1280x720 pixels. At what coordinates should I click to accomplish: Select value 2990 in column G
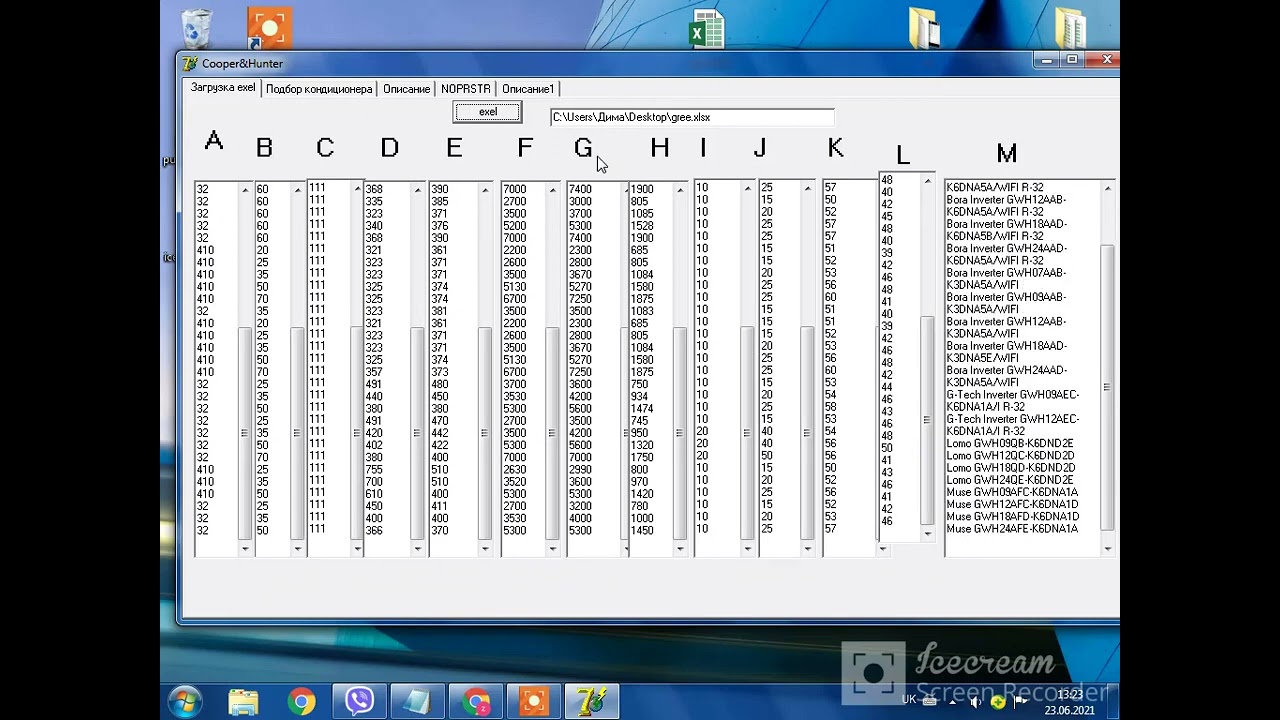[x=580, y=469]
